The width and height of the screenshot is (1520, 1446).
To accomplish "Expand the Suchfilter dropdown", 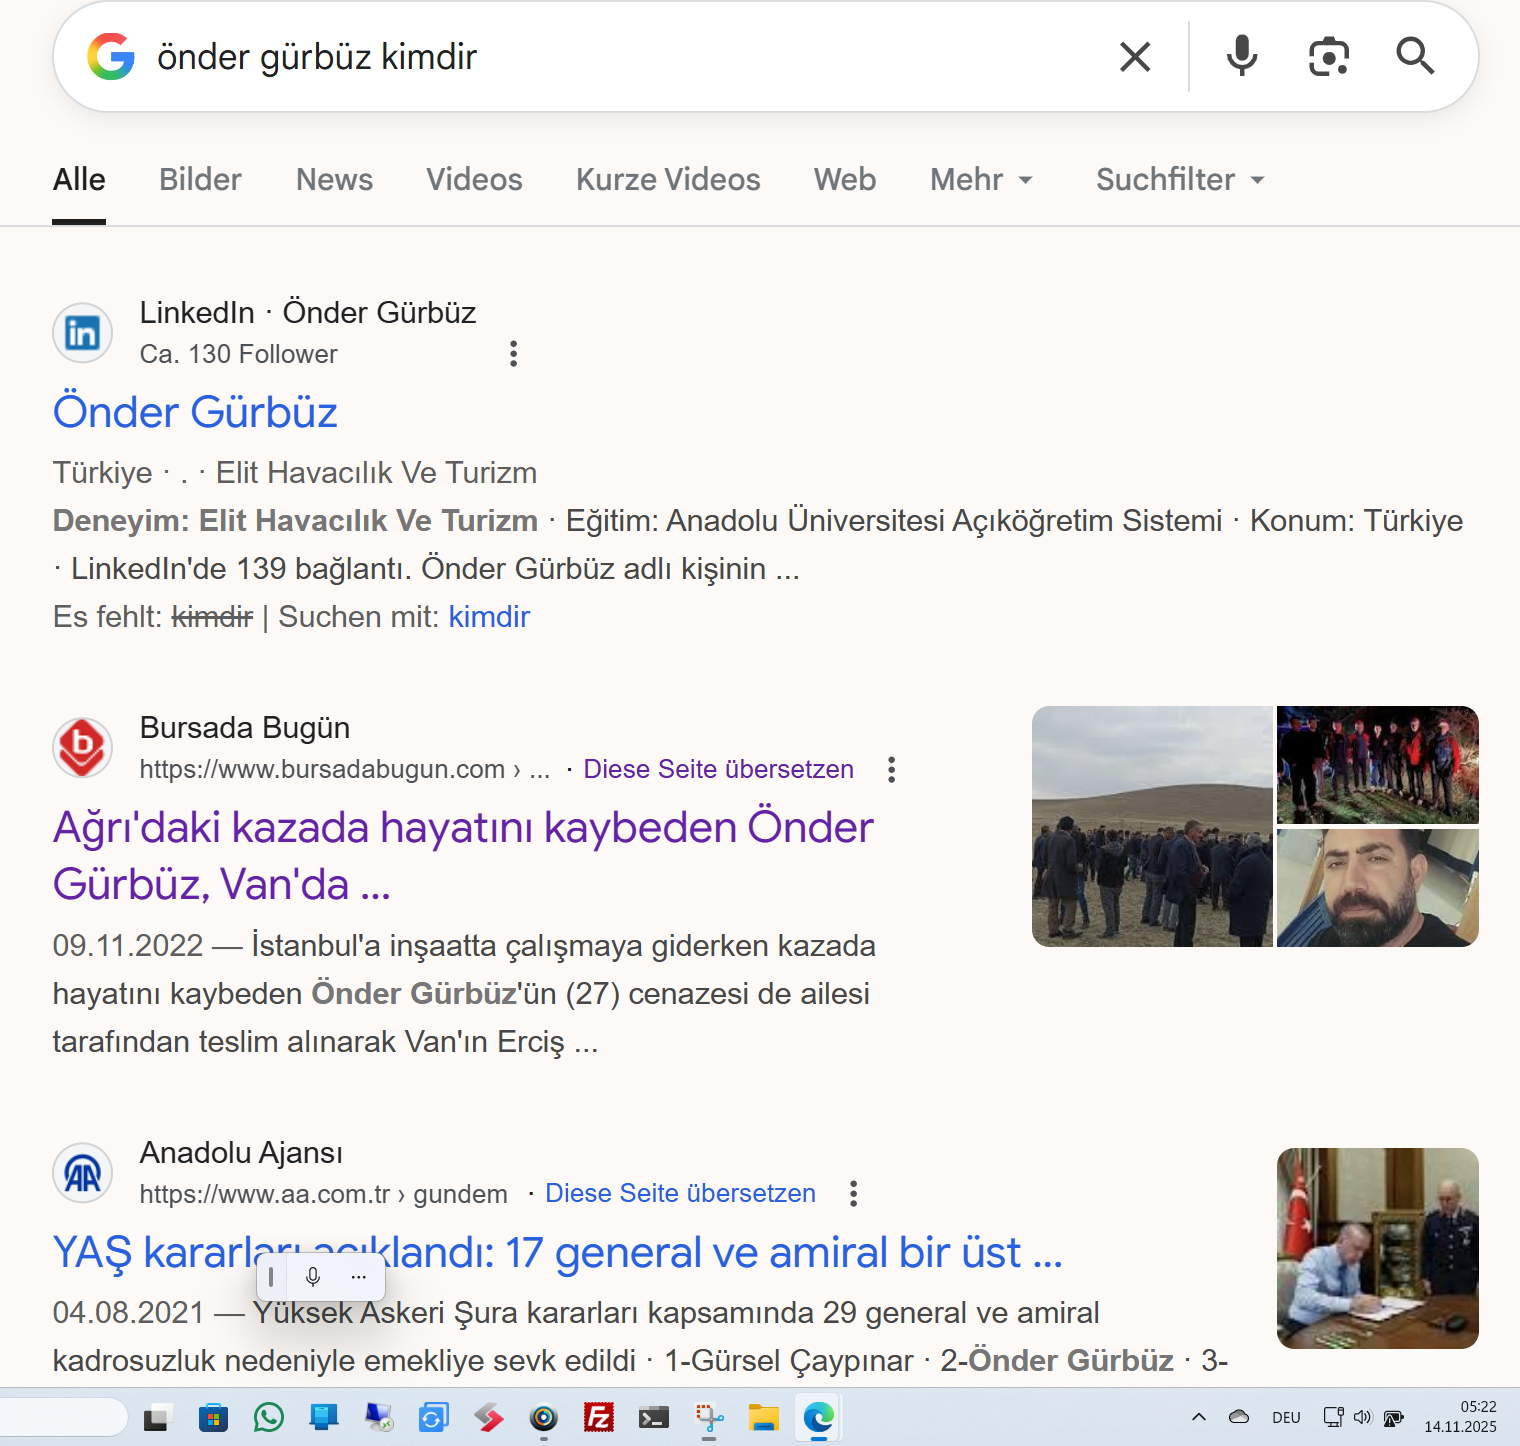I will pos(1180,180).
